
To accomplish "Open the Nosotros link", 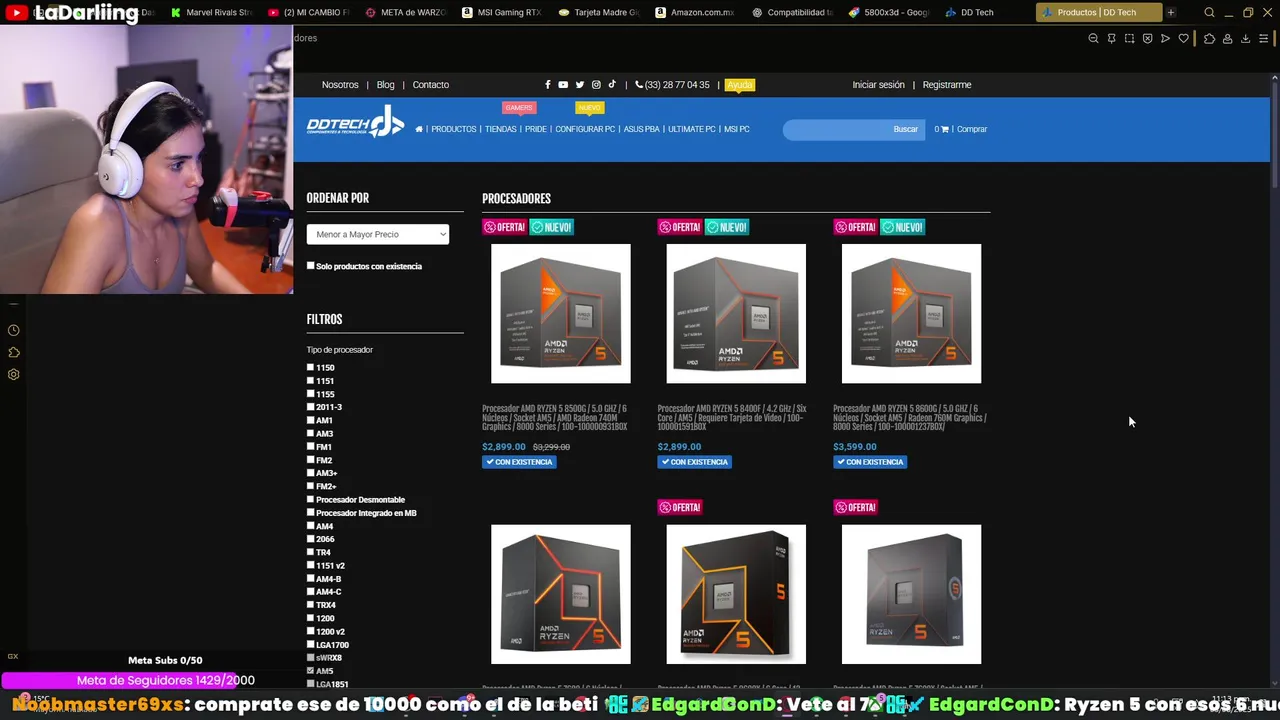I will (340, 85).
